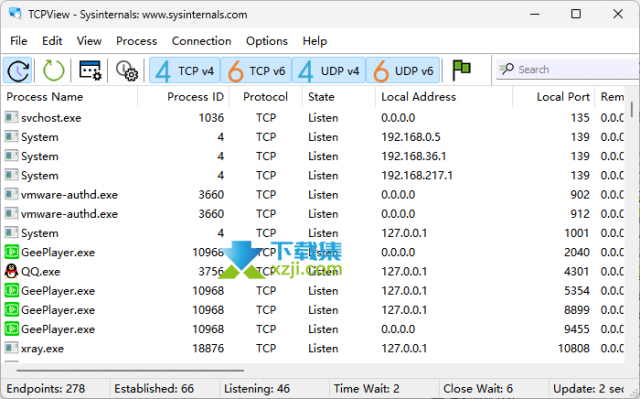Toggle the TCP v4 filter
Screen dimensions: 640x399
tap(185, 71)
